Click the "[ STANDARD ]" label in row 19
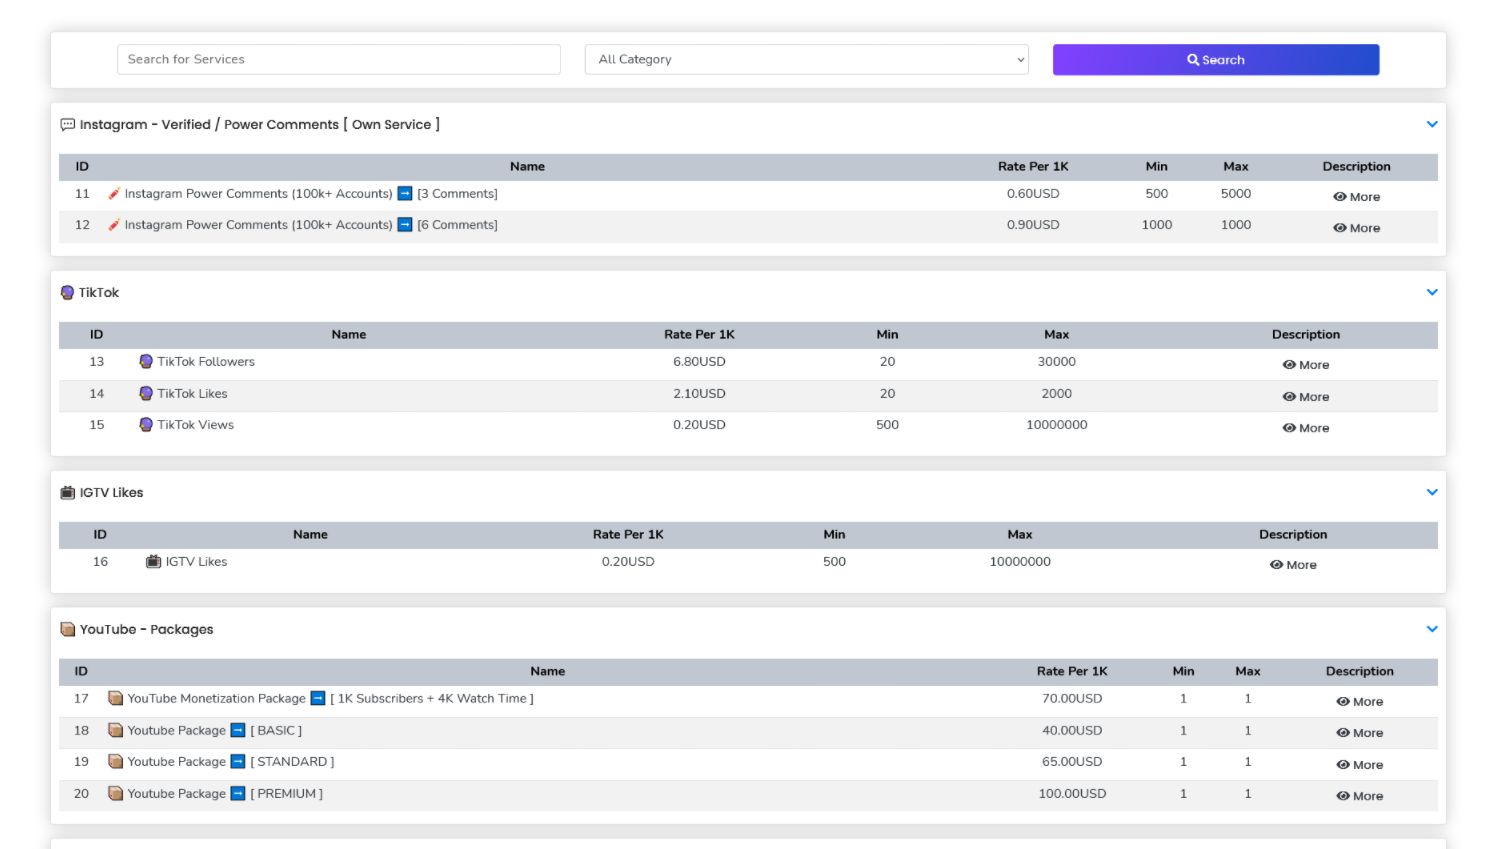 tap(292, 762)
